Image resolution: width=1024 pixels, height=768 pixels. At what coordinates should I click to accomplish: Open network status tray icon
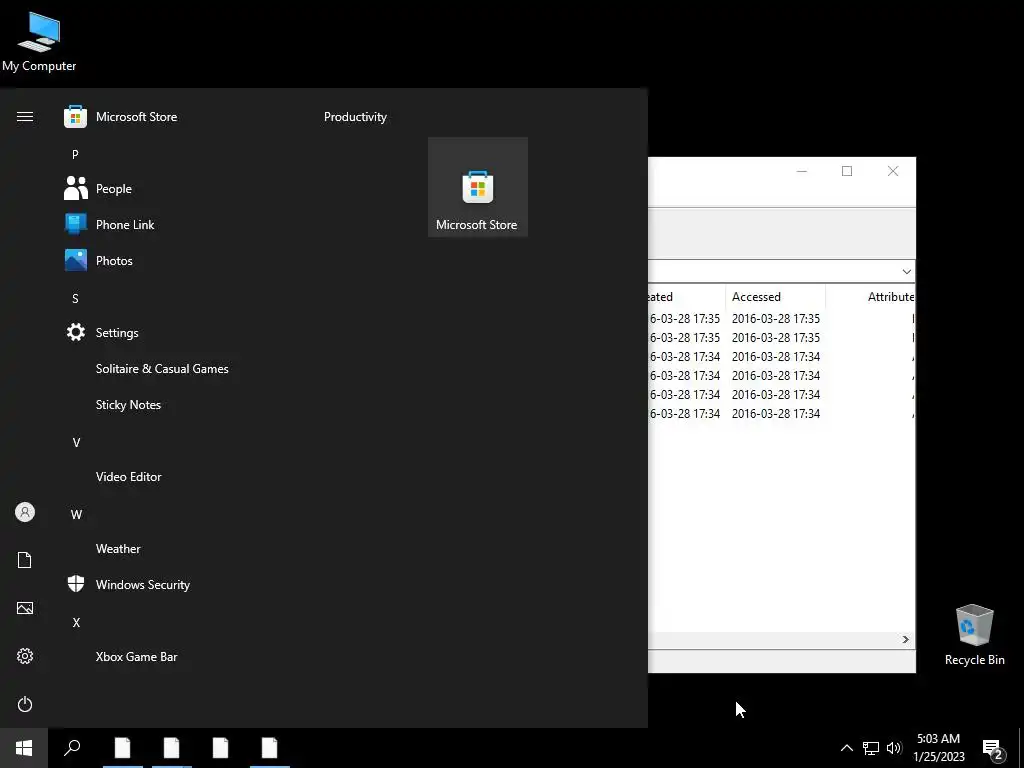871,748
